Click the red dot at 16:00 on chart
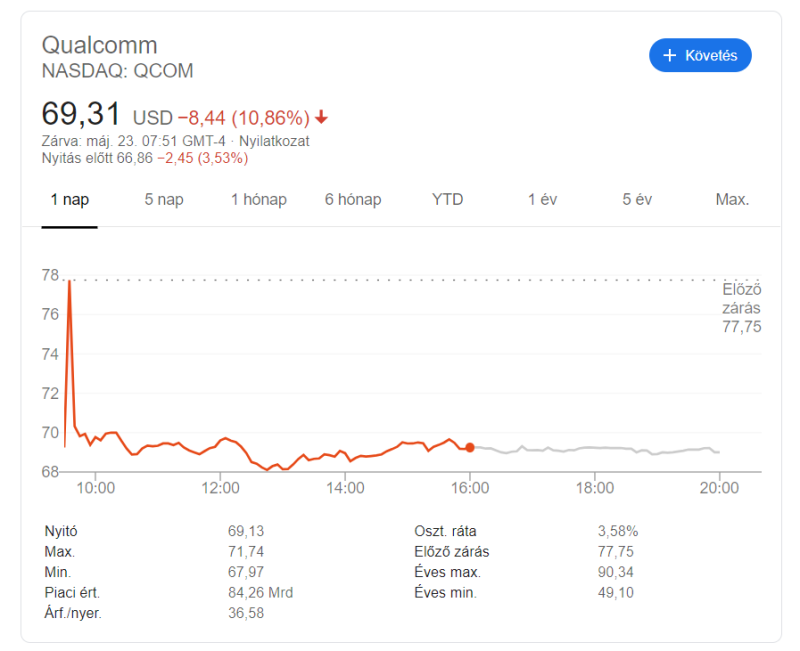 click(470, 447)
